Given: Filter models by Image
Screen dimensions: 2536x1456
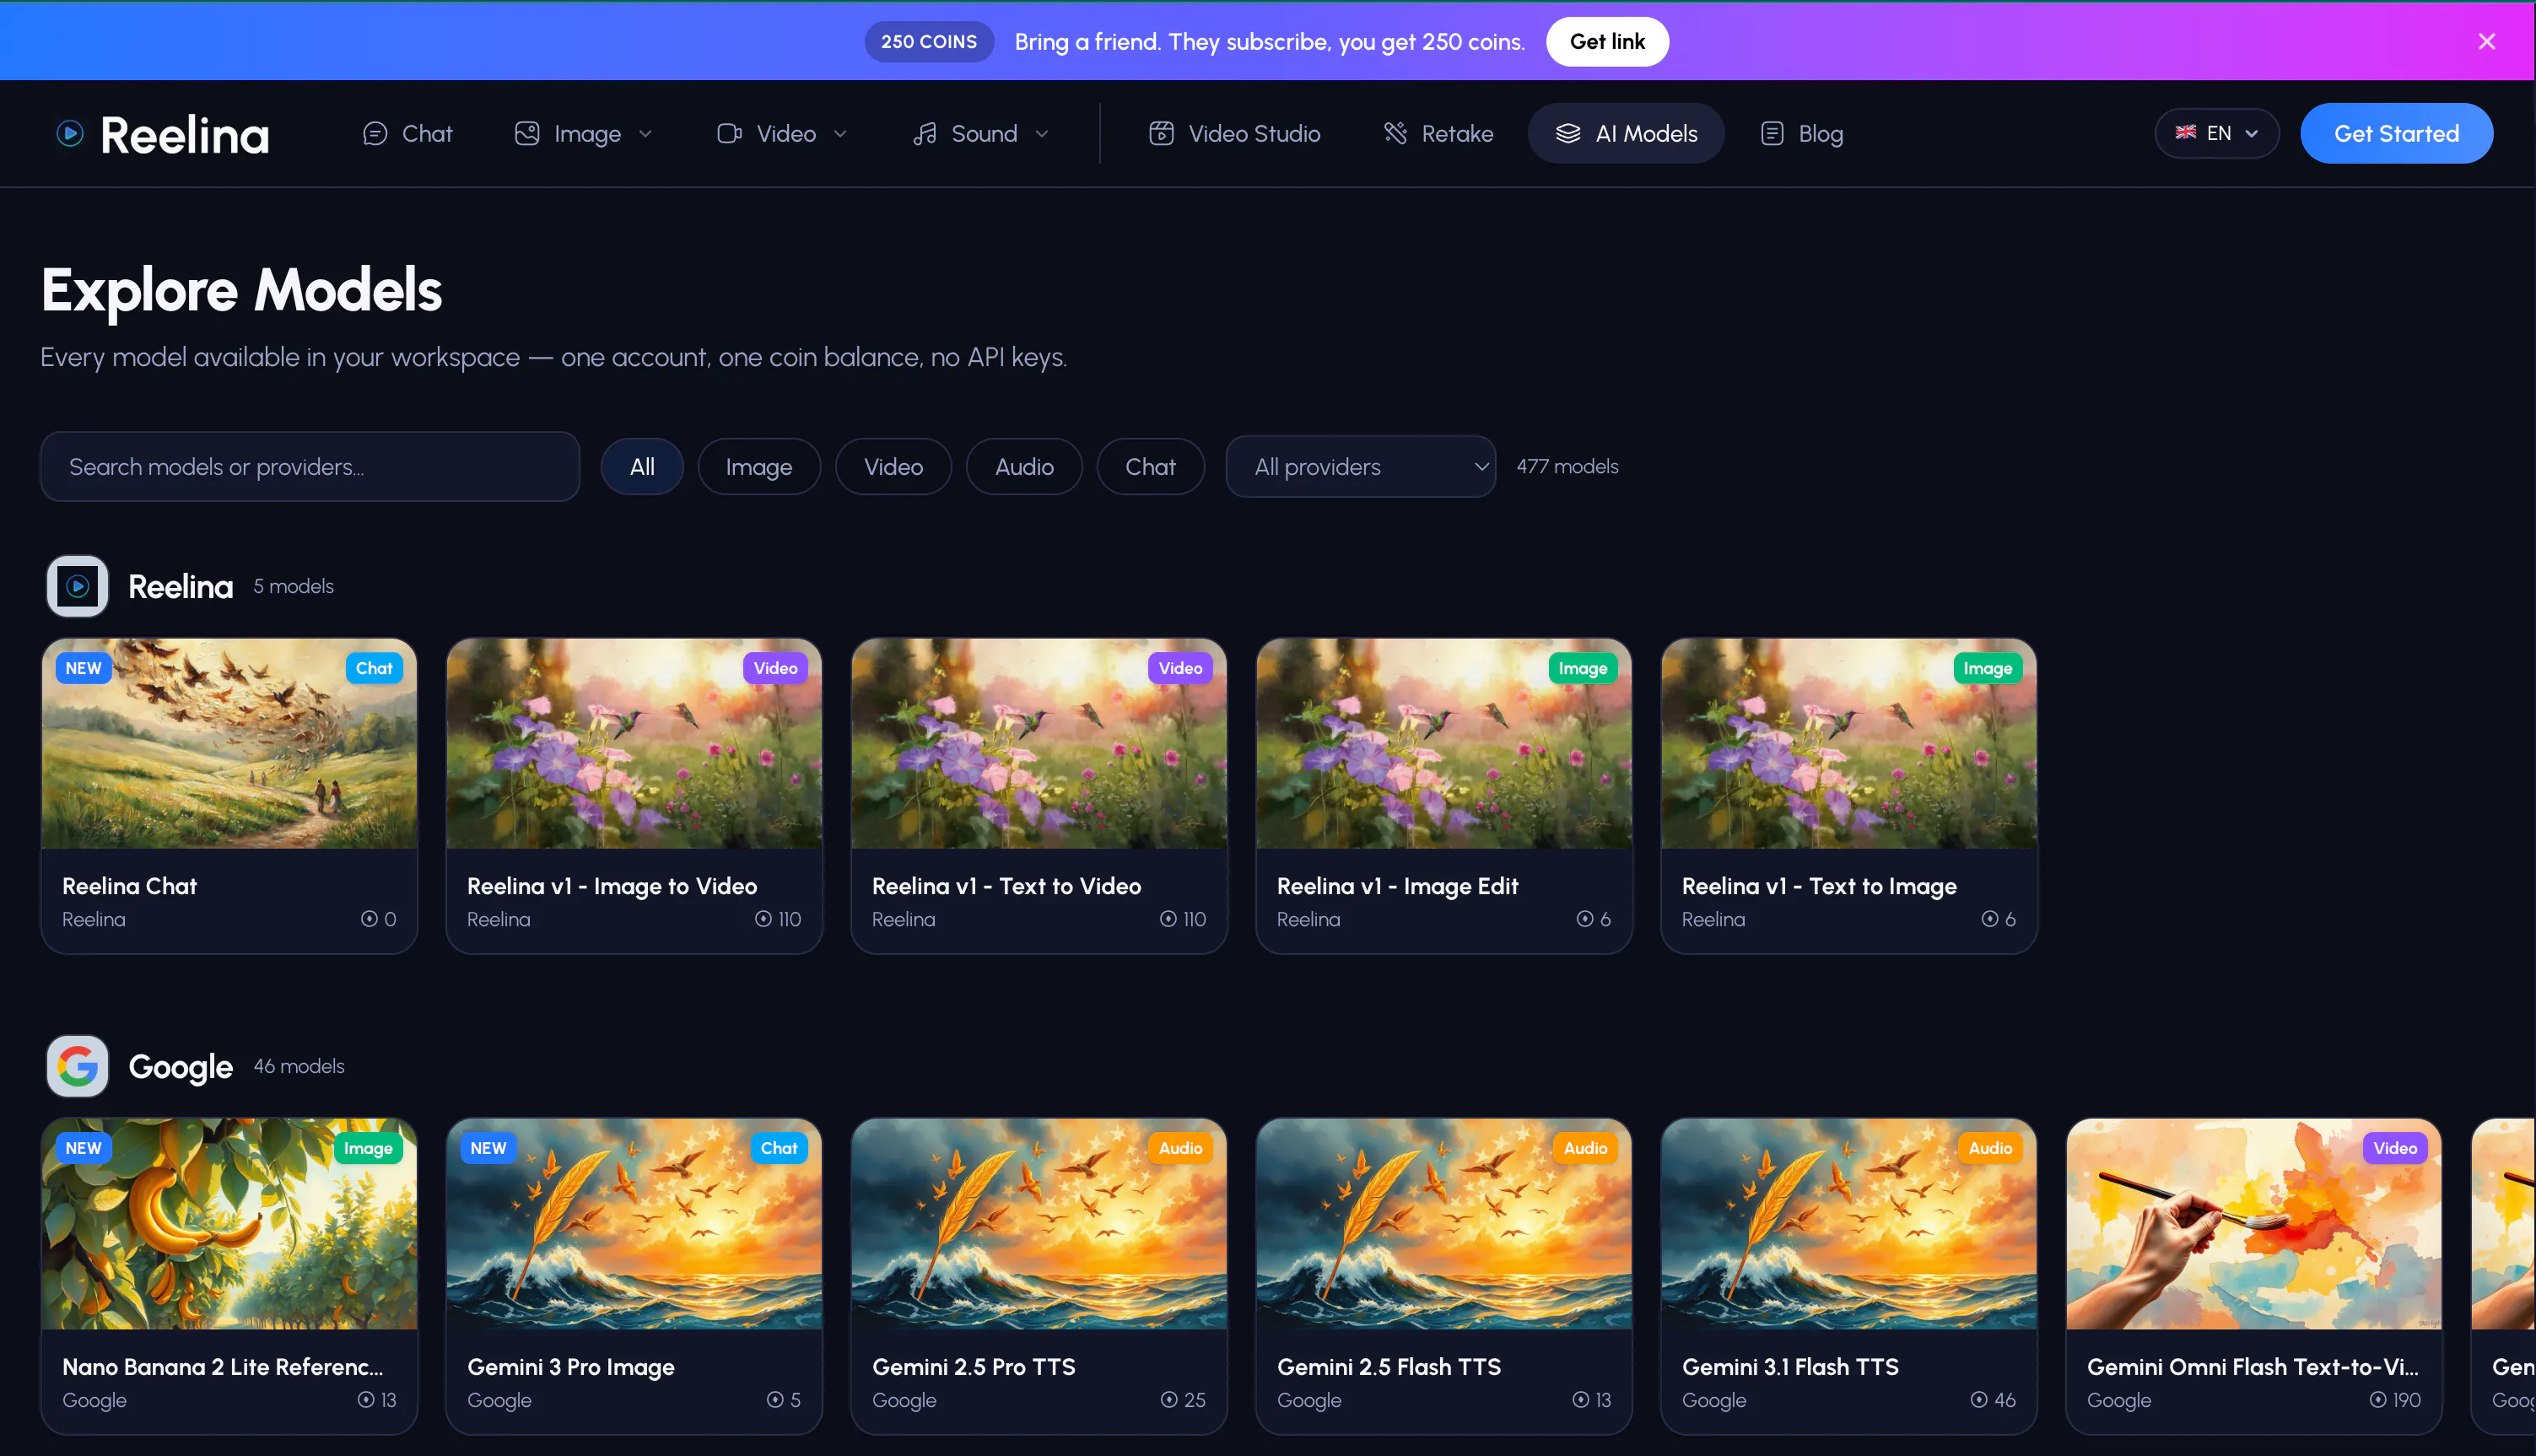Looking at the screenshot, I should tap(759, 467).
